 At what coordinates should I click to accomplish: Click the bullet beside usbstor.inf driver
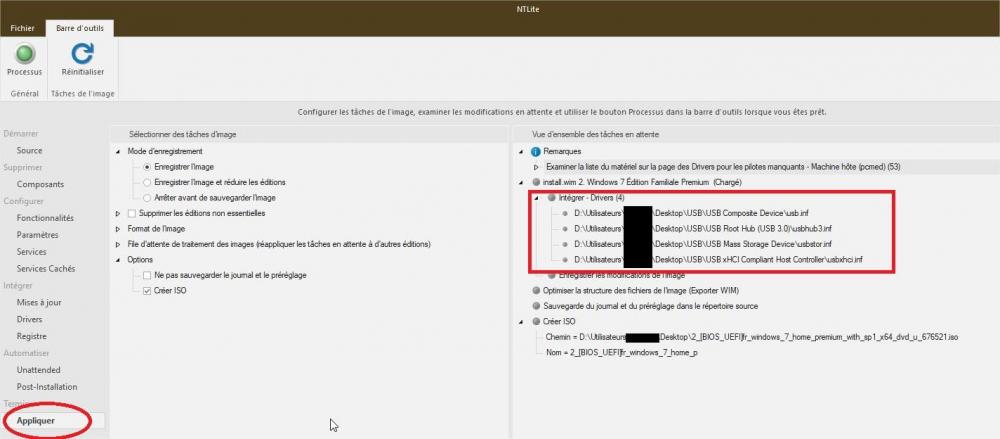coord(565,244)
